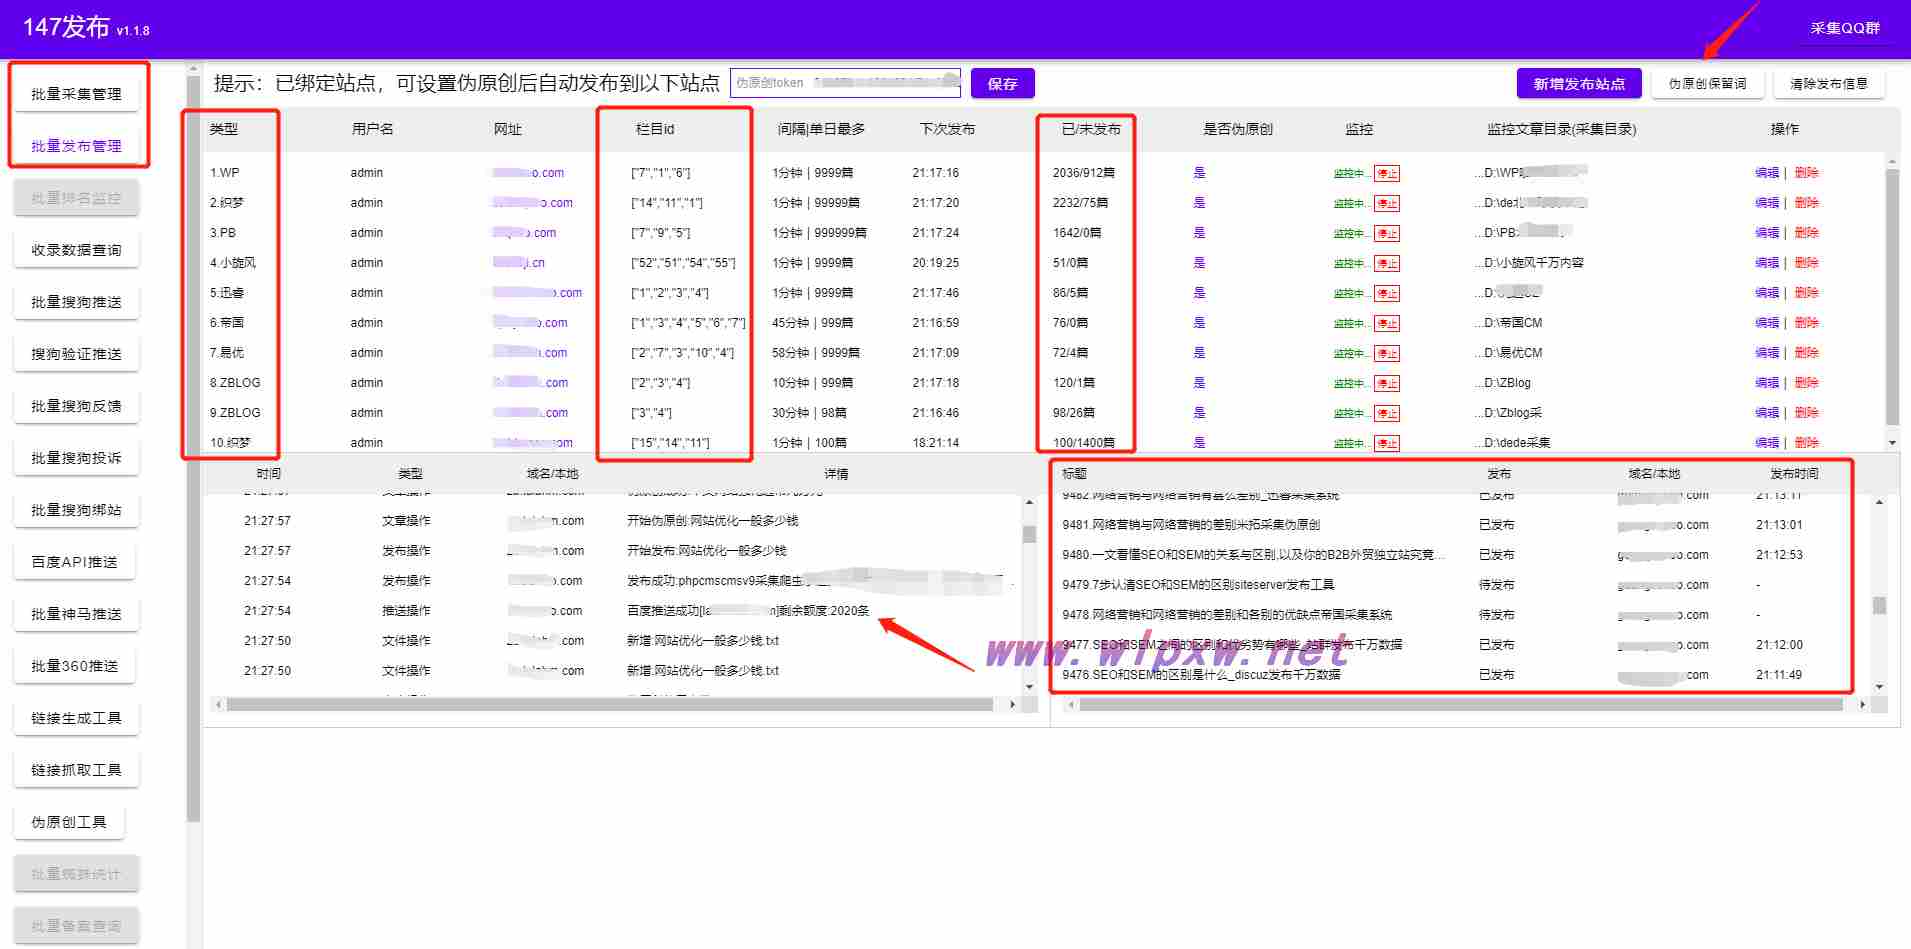The width and height of the screenshot is (1911, 949).
Task: Edit the 4.小旋风 site entry
Action: coord(1766,263)
